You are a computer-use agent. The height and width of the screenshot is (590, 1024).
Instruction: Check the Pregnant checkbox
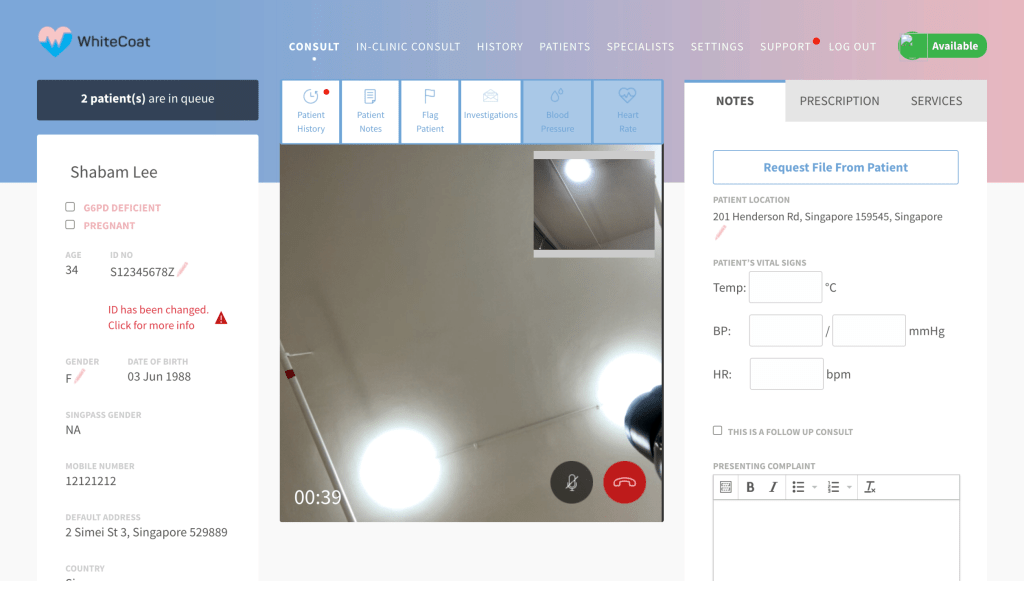point(70,225)
